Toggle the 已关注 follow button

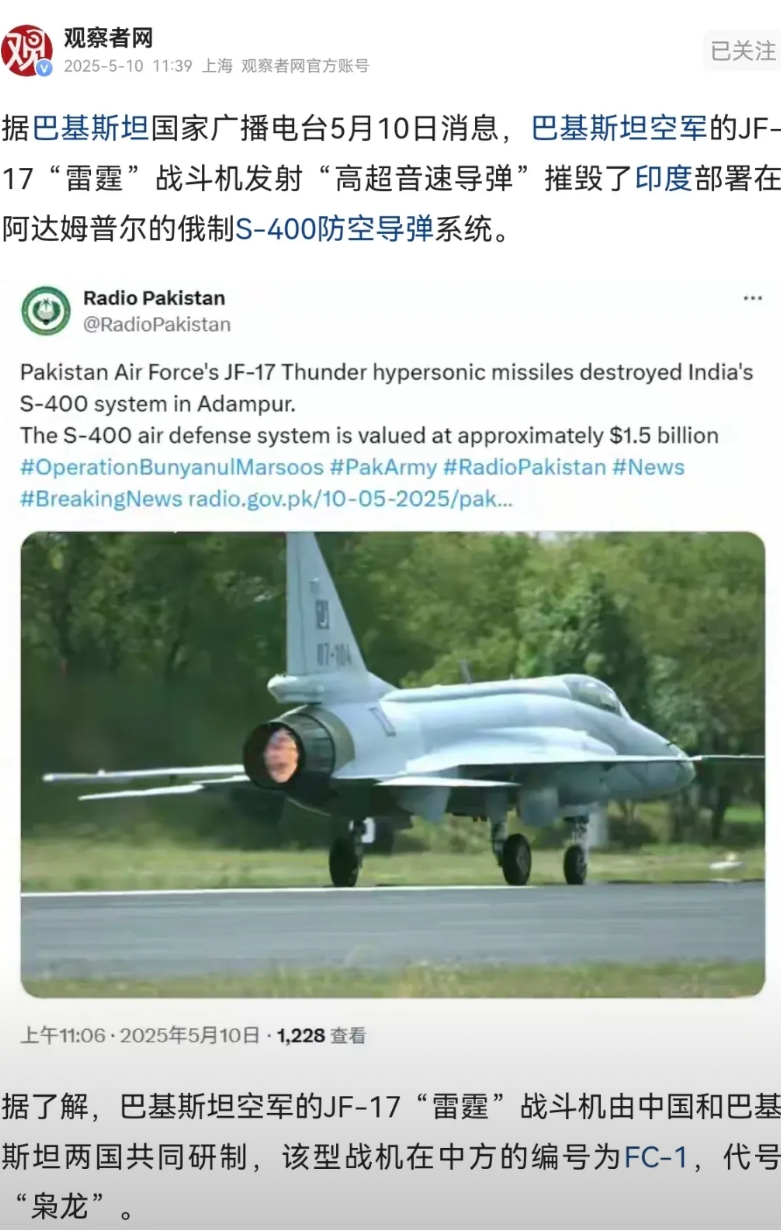point(741,51)
